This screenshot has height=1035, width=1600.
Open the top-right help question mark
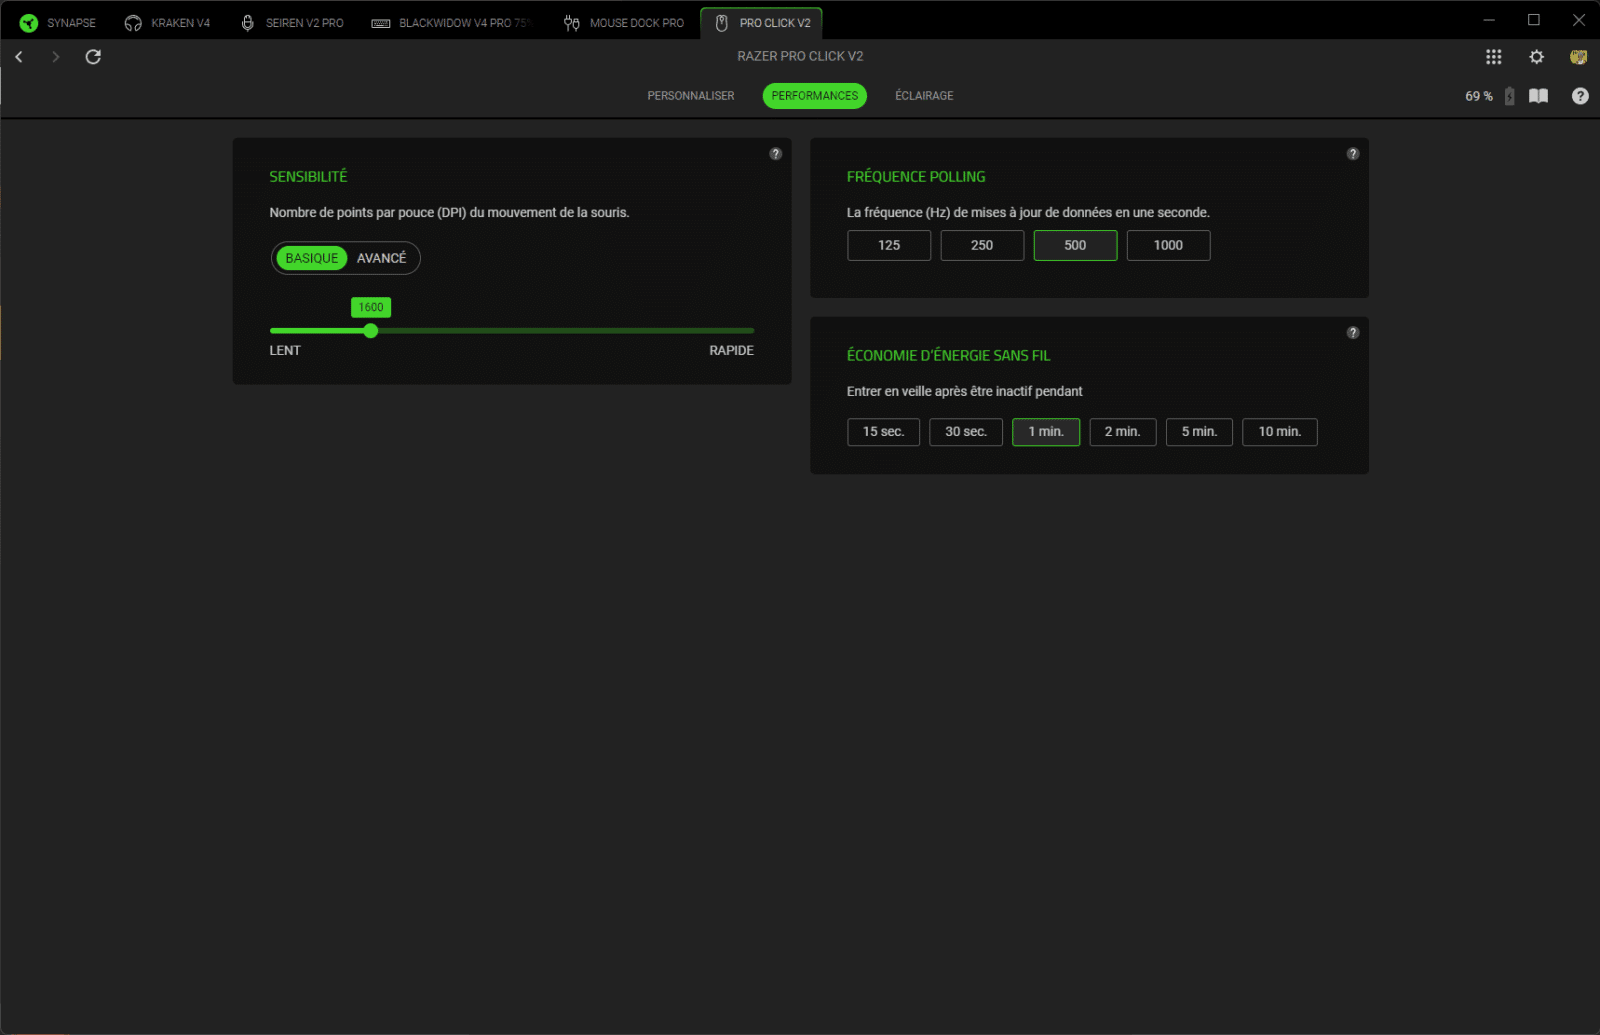(1580, 96)
